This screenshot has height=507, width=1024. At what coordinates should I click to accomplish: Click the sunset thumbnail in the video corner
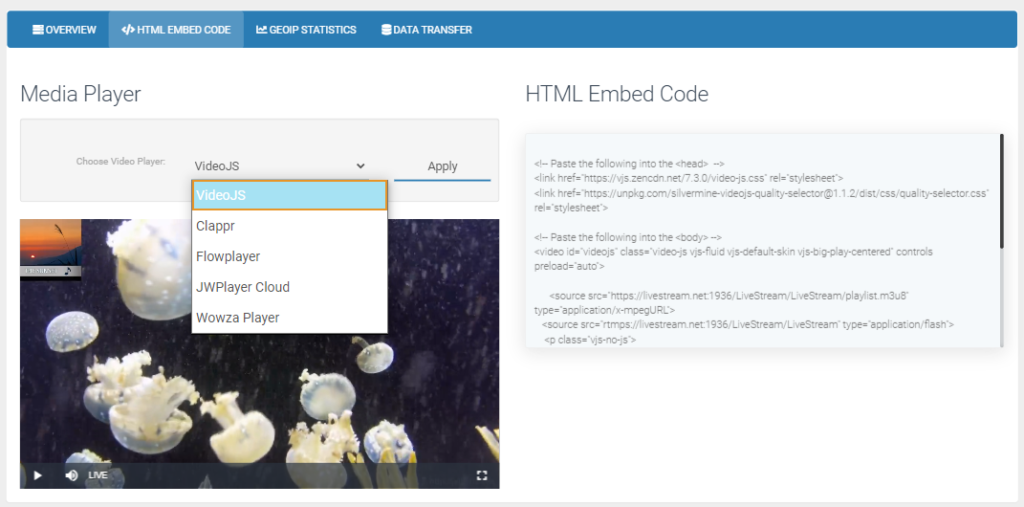click(x=50, y=245)
